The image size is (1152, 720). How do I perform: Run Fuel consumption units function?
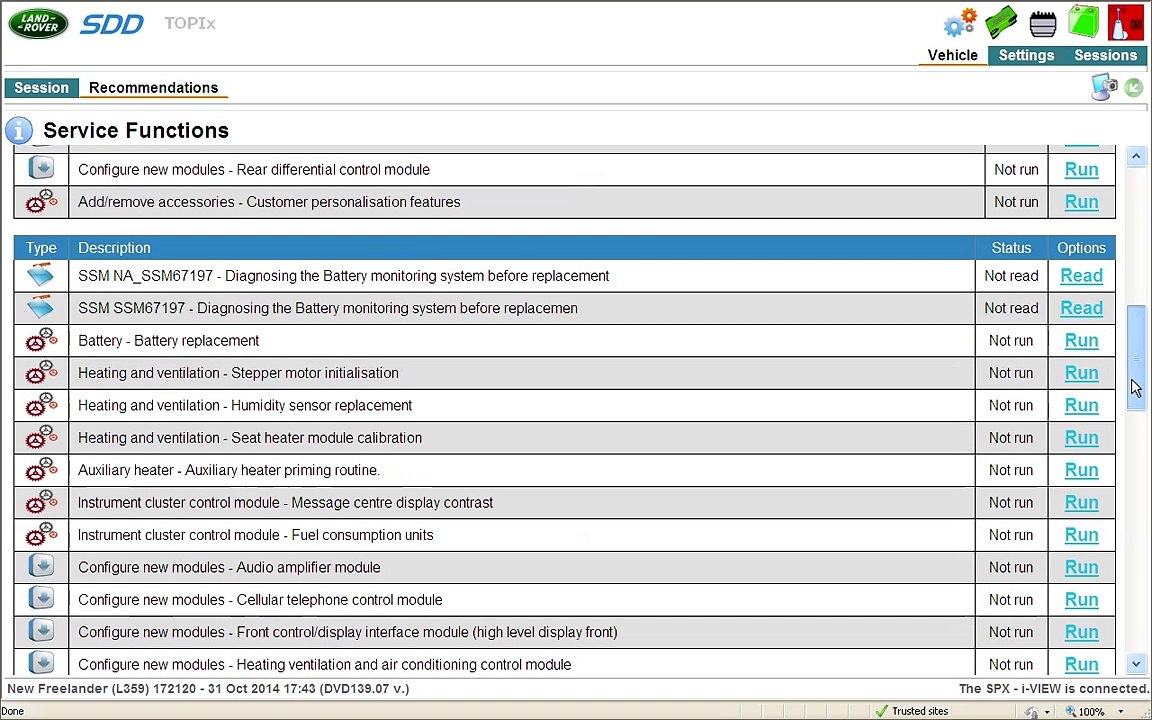1081,535
